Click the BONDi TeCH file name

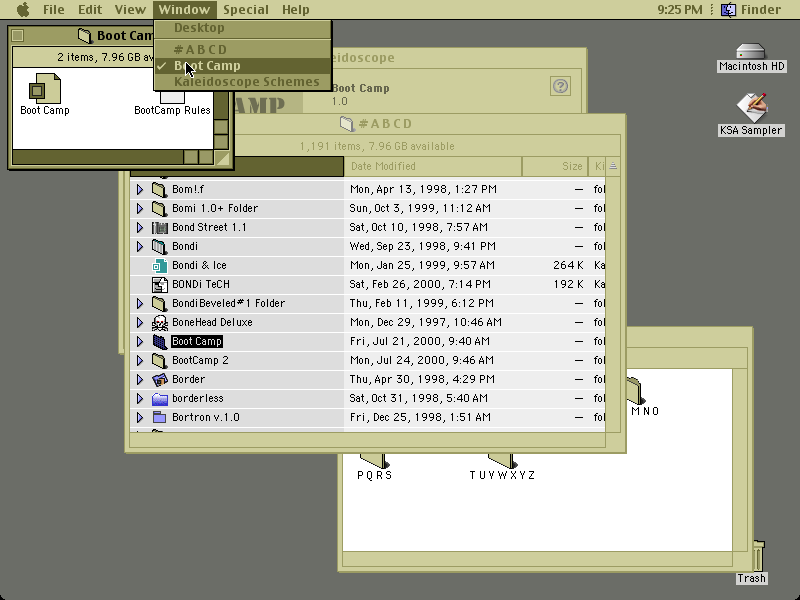coord(201,285)
